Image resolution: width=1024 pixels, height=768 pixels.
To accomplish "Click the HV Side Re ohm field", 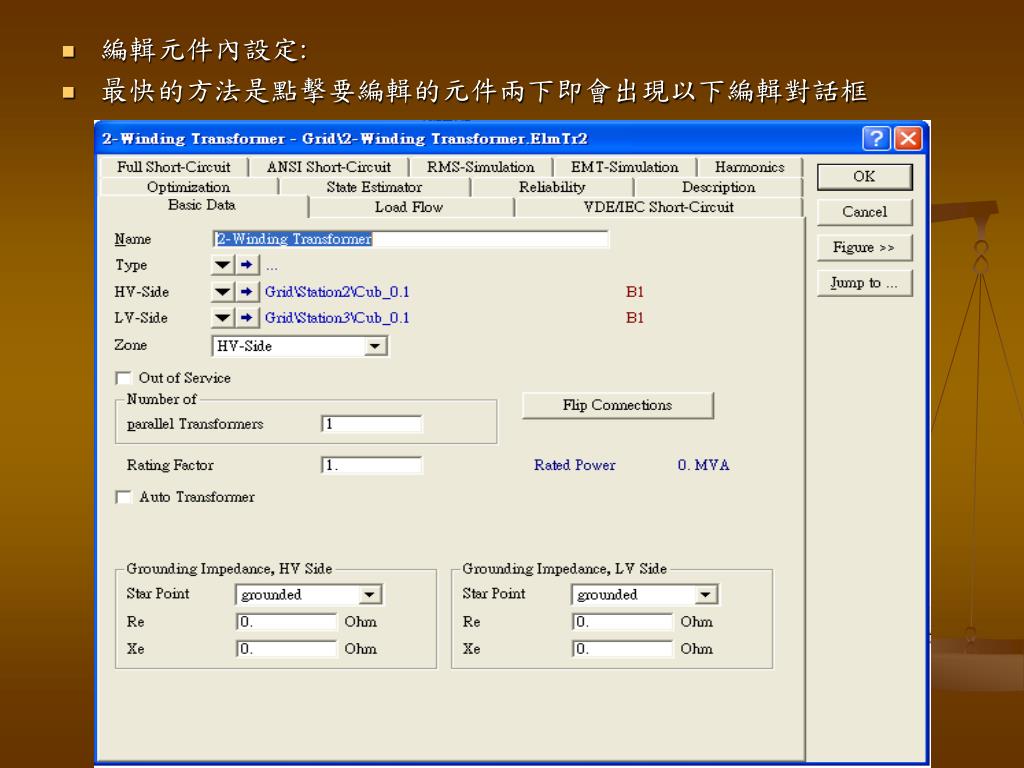I will pyautogui.click(x=287, y=622).
